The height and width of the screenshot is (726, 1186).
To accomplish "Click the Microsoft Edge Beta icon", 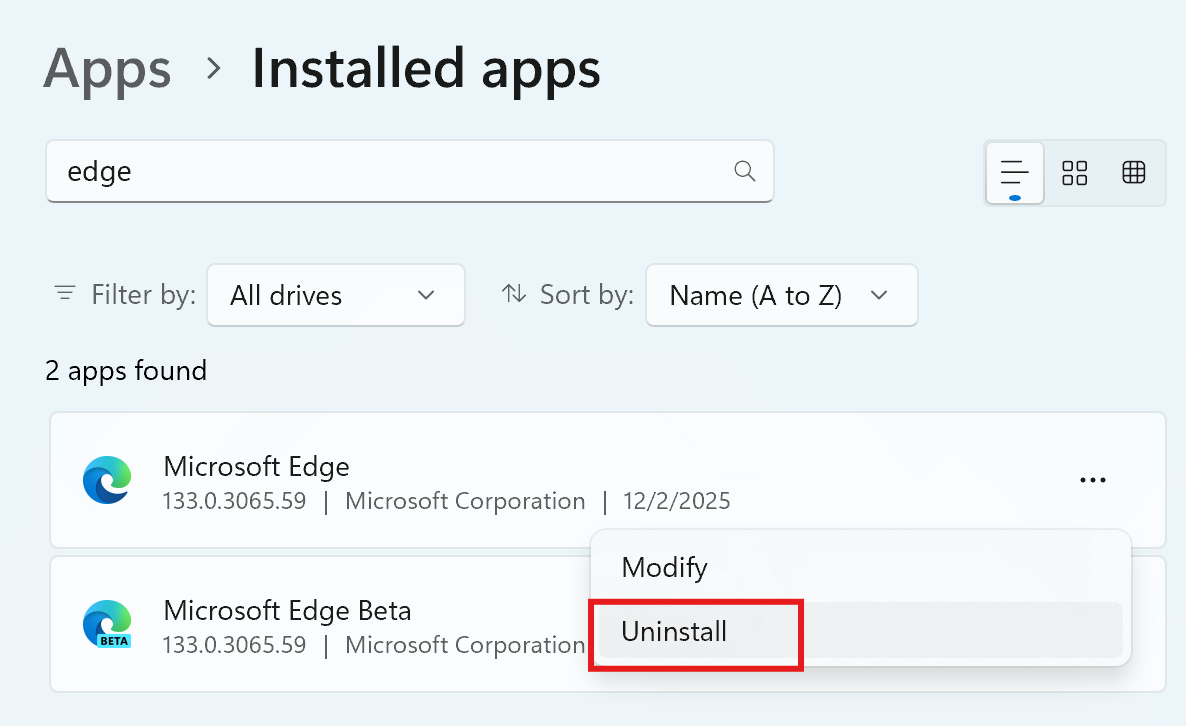I will click(x=107, y=624).
